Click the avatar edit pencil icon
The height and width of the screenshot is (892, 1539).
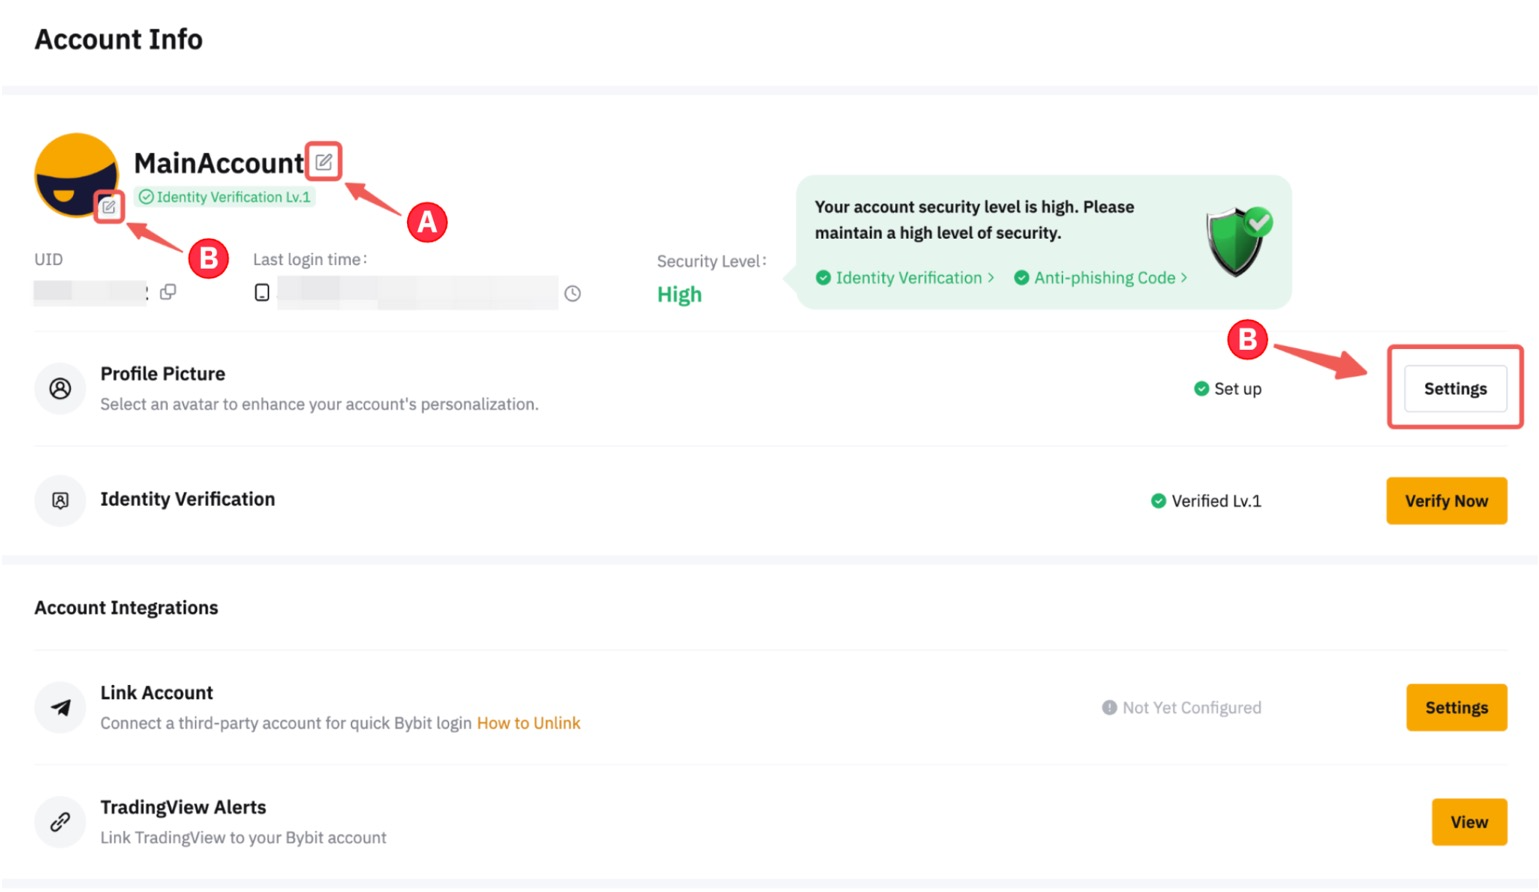coord(109,207)
